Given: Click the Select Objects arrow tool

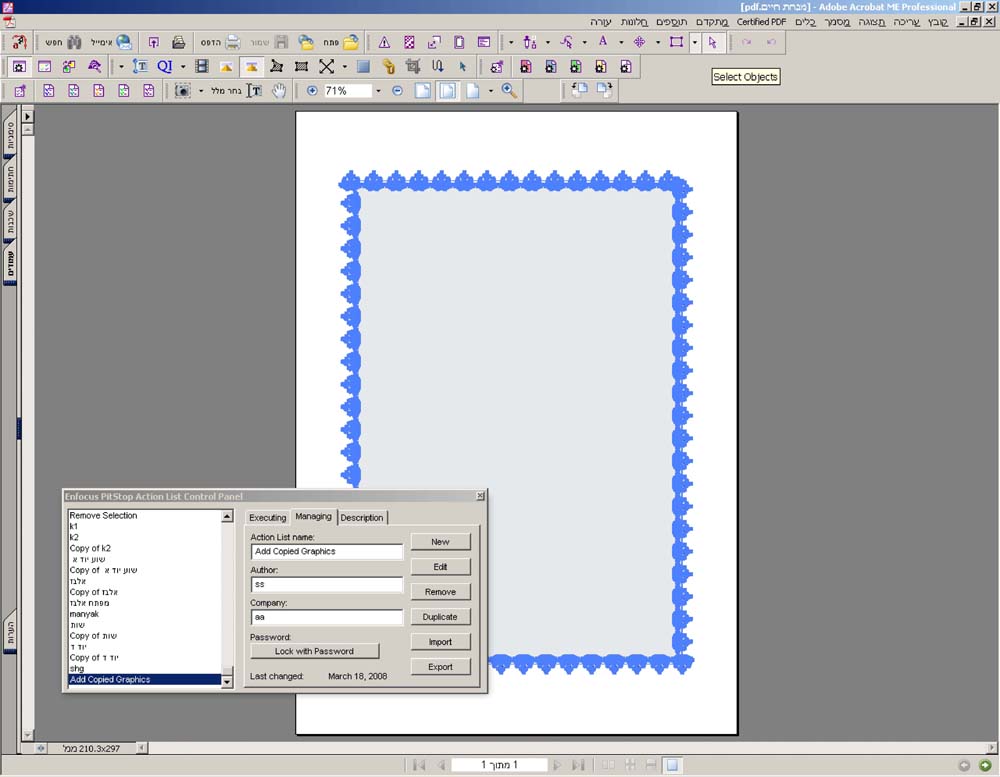Looking at the screenshot, I should click(x=712, y=42).
